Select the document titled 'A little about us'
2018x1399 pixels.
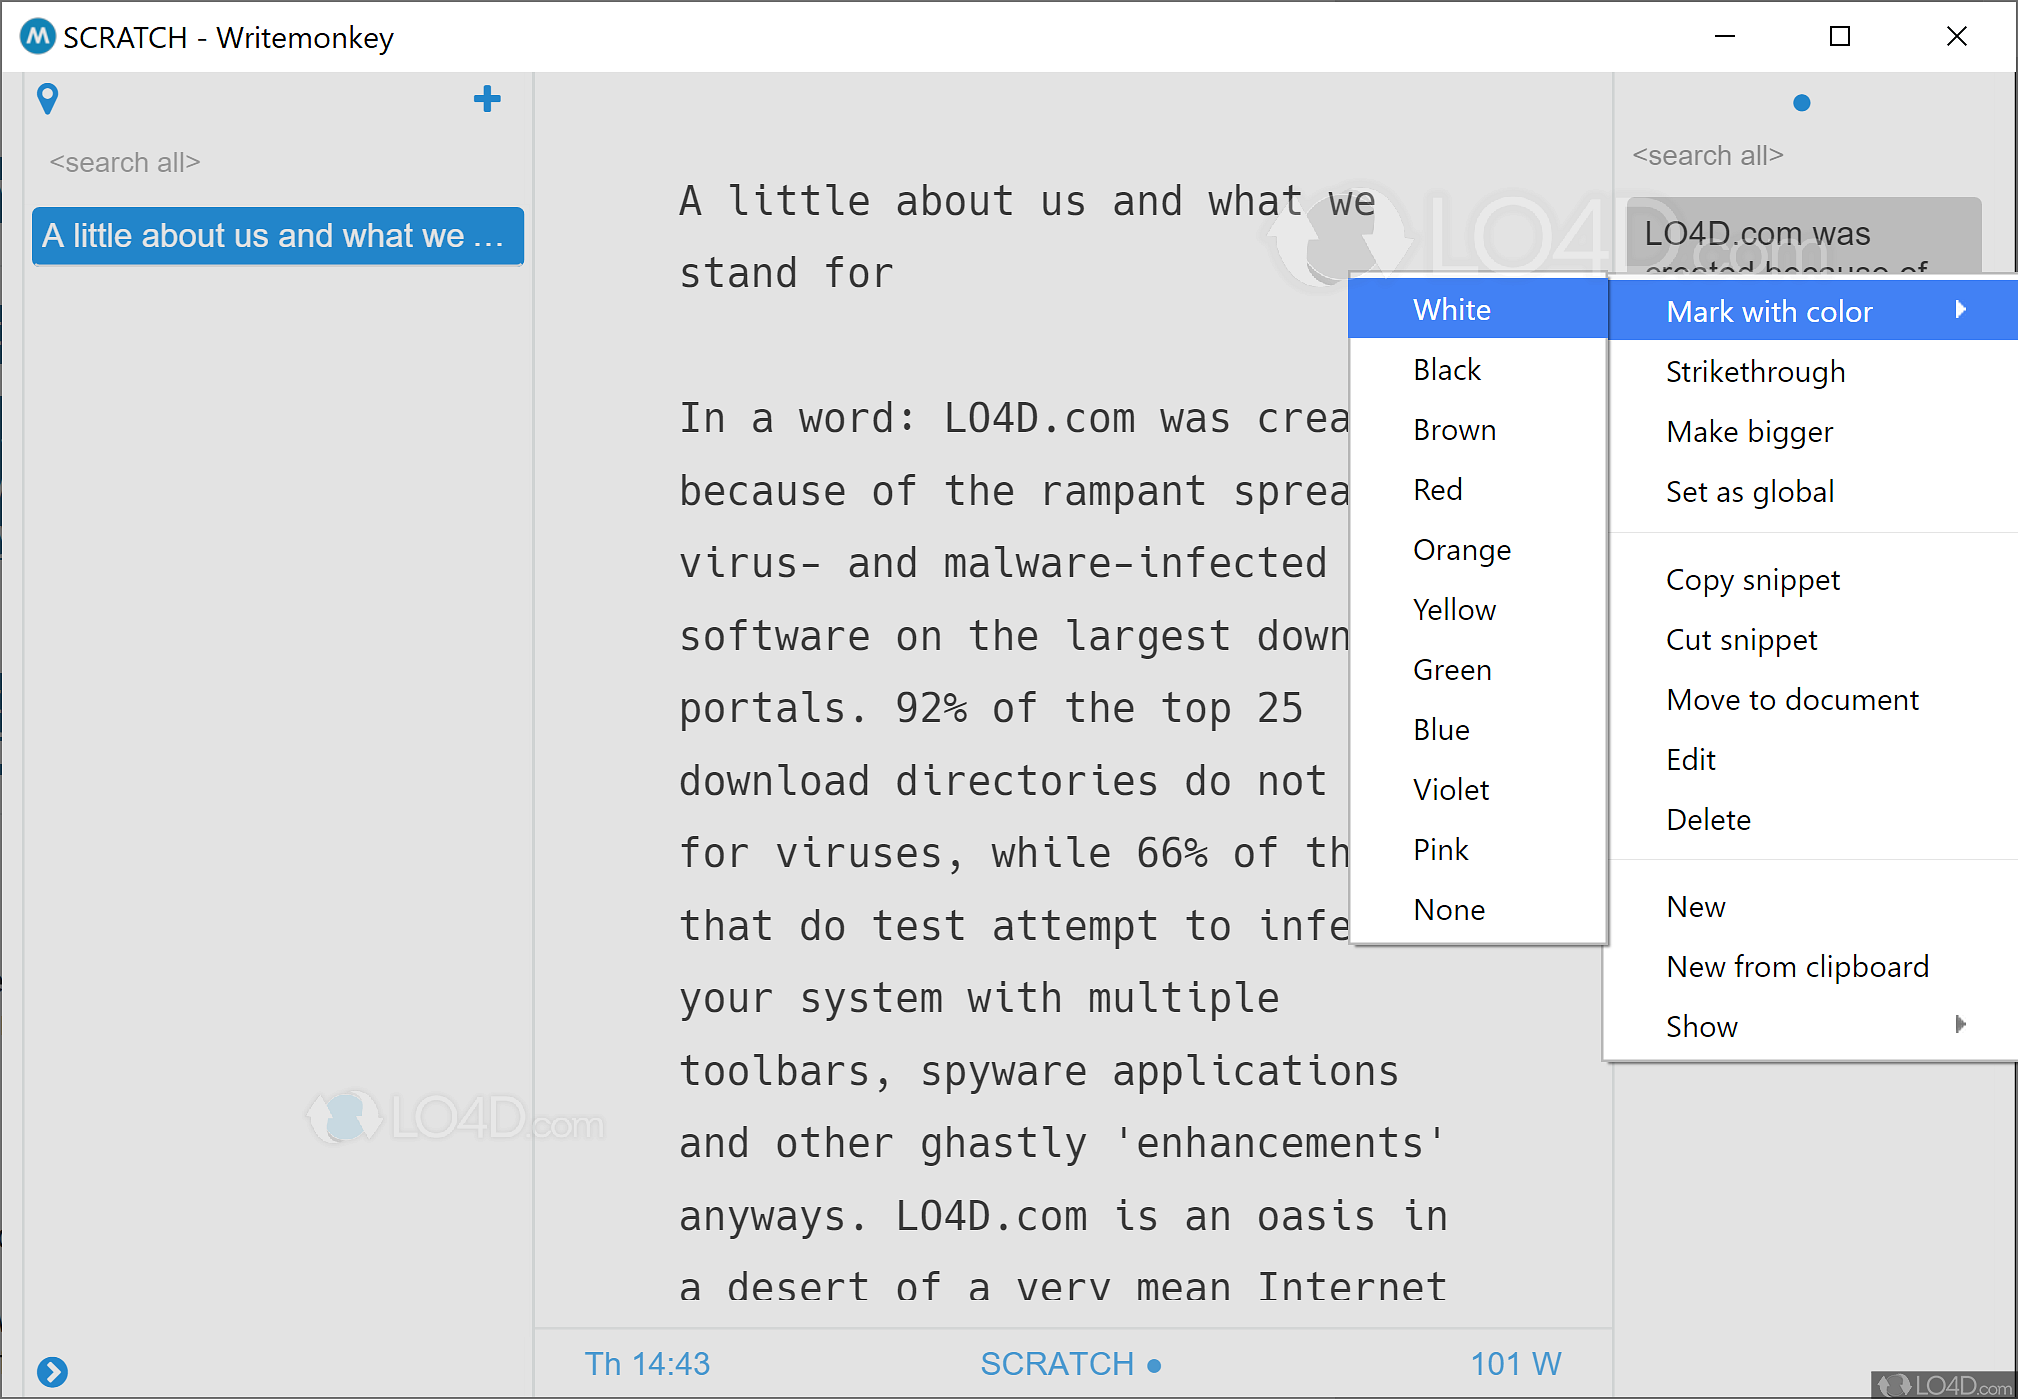(x=277, y=236)
